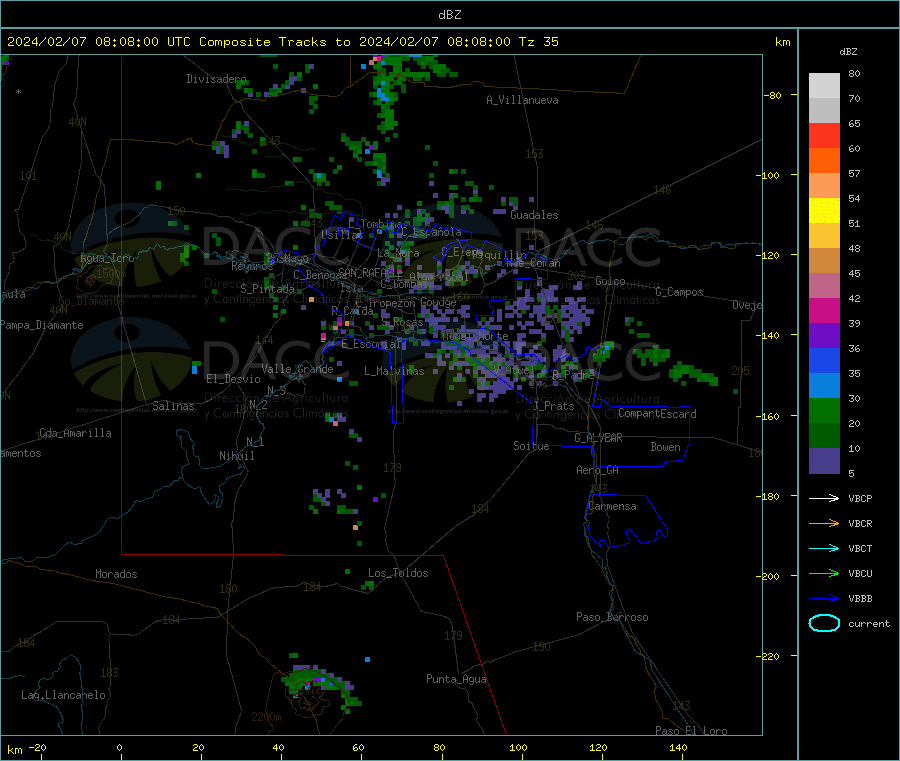Image resolution: width=900 pixels, height=761 pixels.
Task: Pick the purple 36-39 dBZ swatch
Action: [824, 336]
